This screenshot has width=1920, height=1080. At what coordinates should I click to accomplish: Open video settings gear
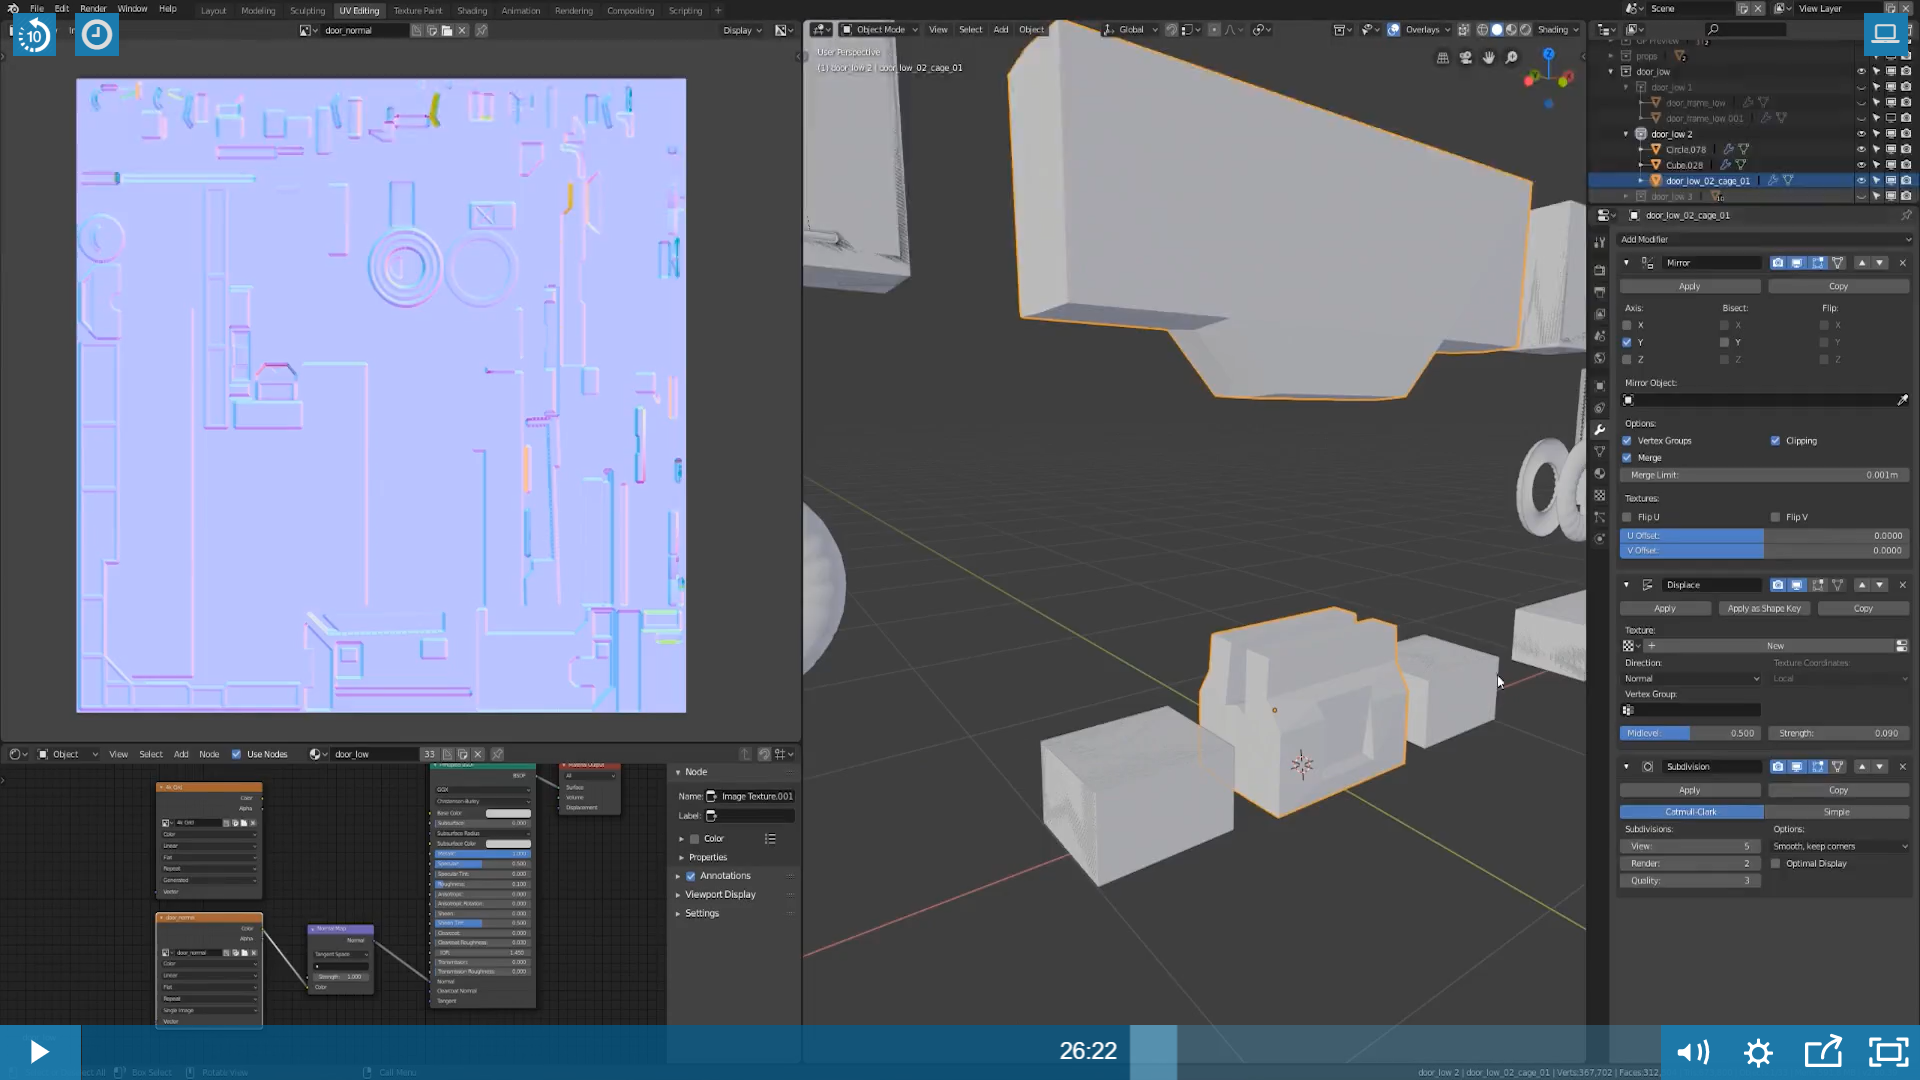tap(1758, 1052)
